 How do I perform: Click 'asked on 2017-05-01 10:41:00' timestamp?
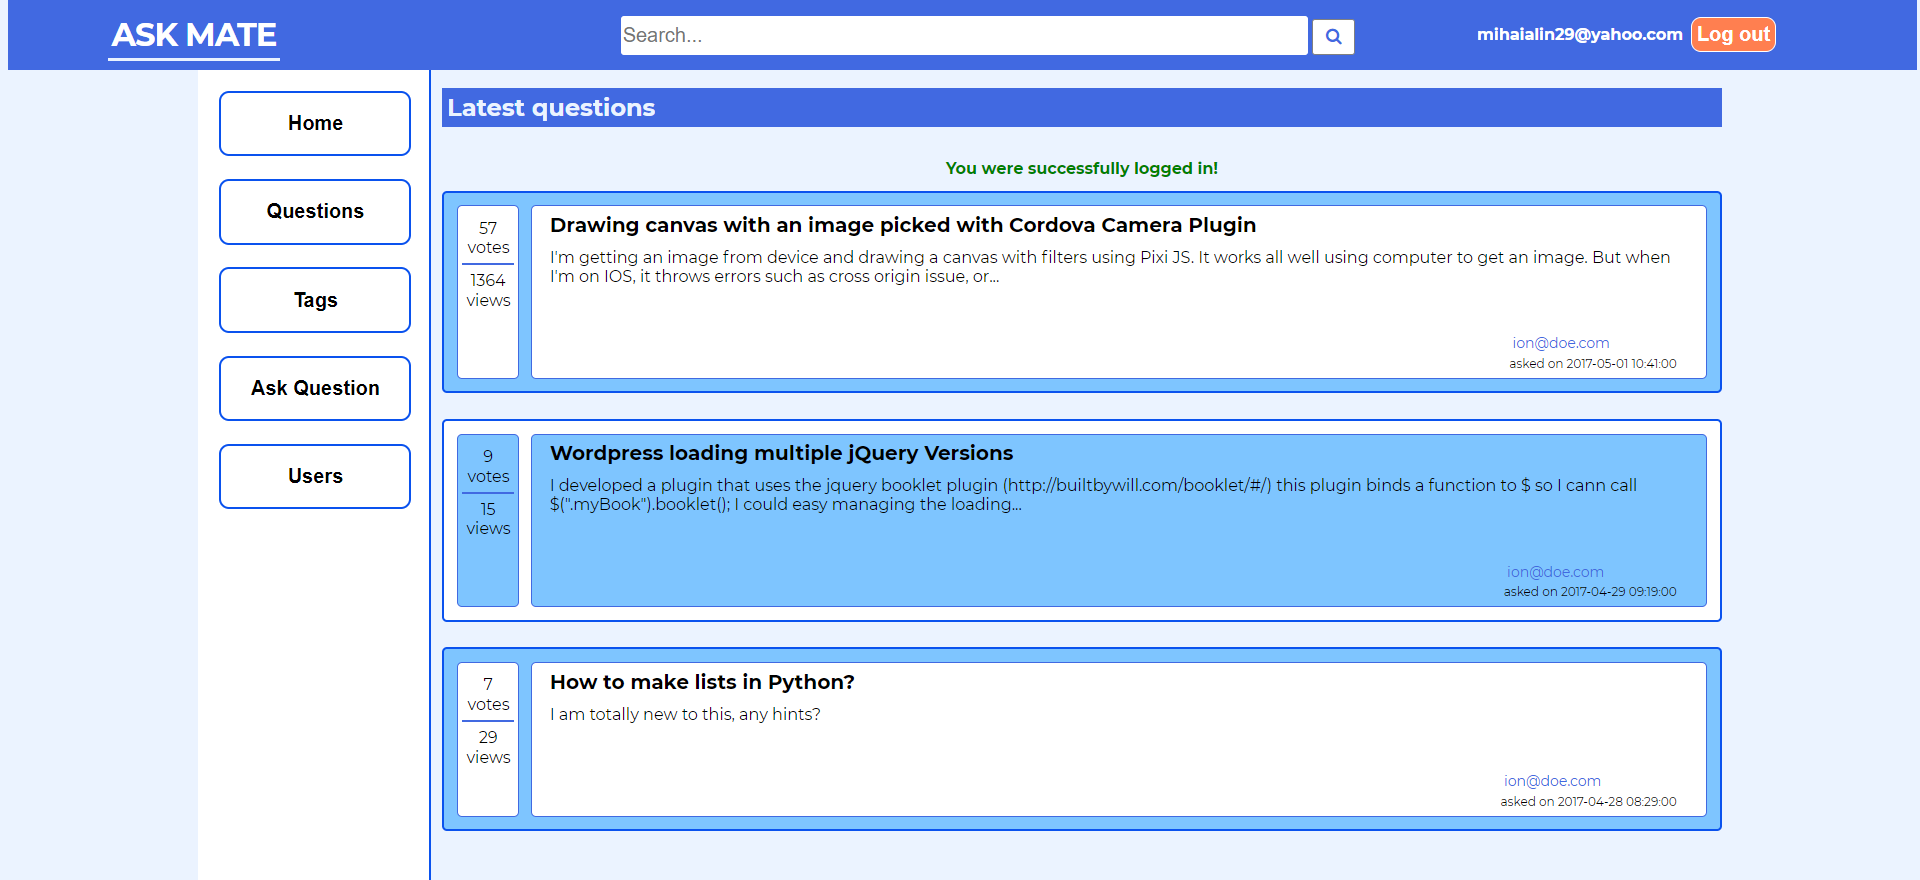coord(1593,364)
